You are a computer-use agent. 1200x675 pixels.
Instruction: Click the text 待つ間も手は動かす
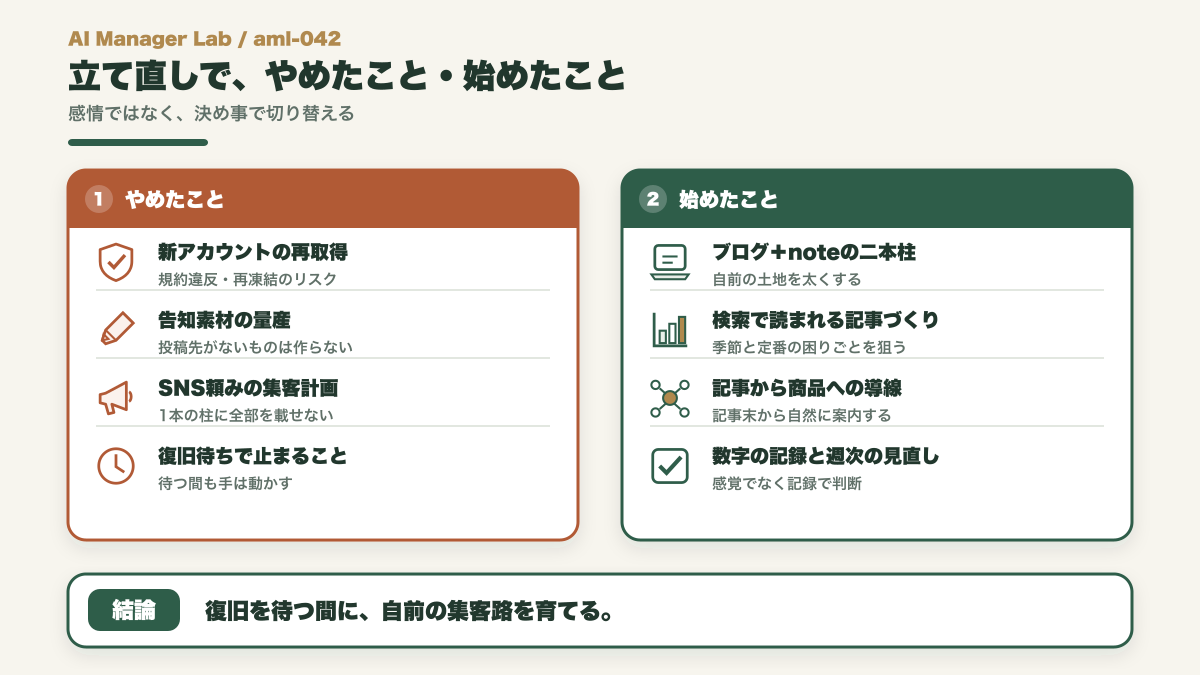tap(225, 483)
